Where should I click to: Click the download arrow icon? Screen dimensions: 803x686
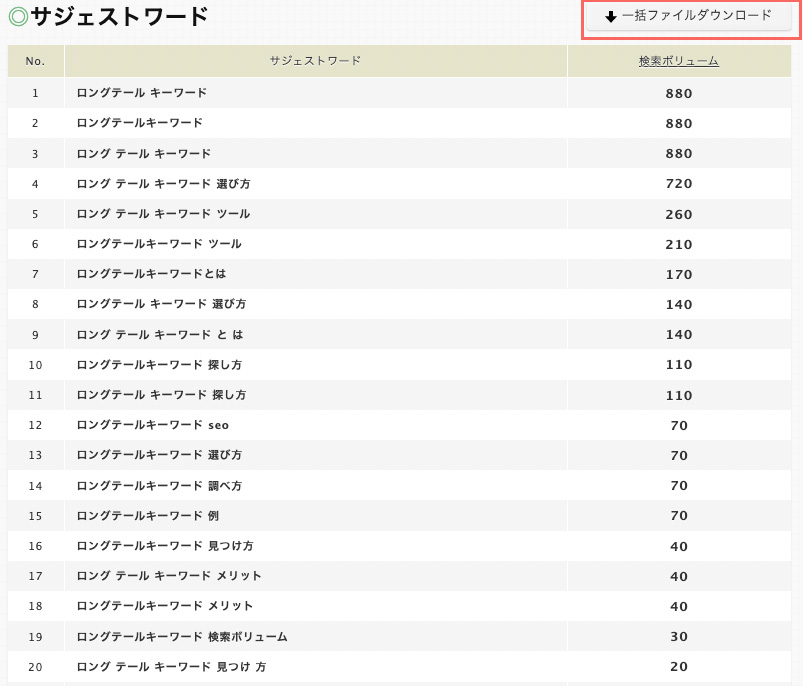coord(610,17)
